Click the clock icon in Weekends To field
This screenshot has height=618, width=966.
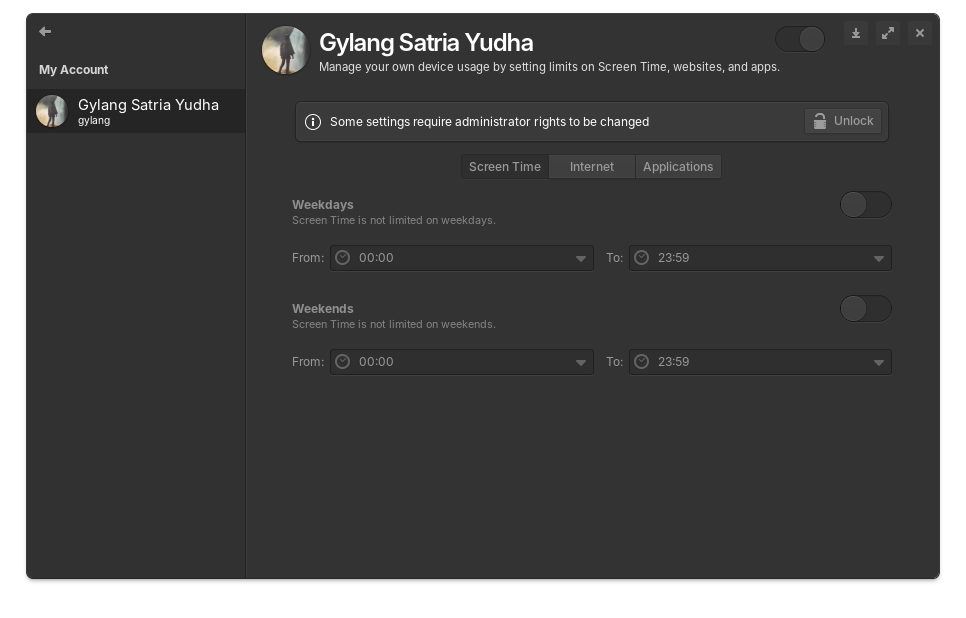pyautogui.click(x=642, y=362)
